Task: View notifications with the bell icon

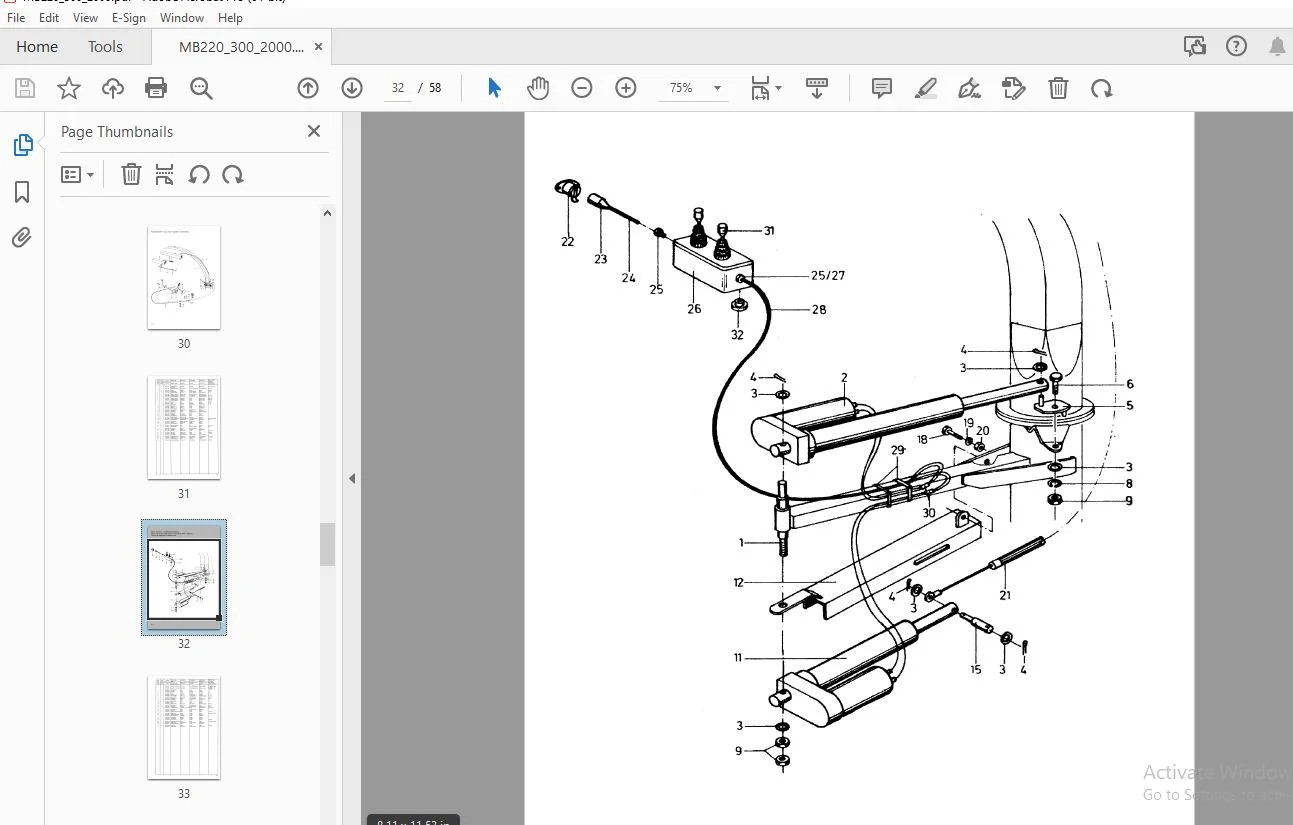Action: coord(1277,46)
